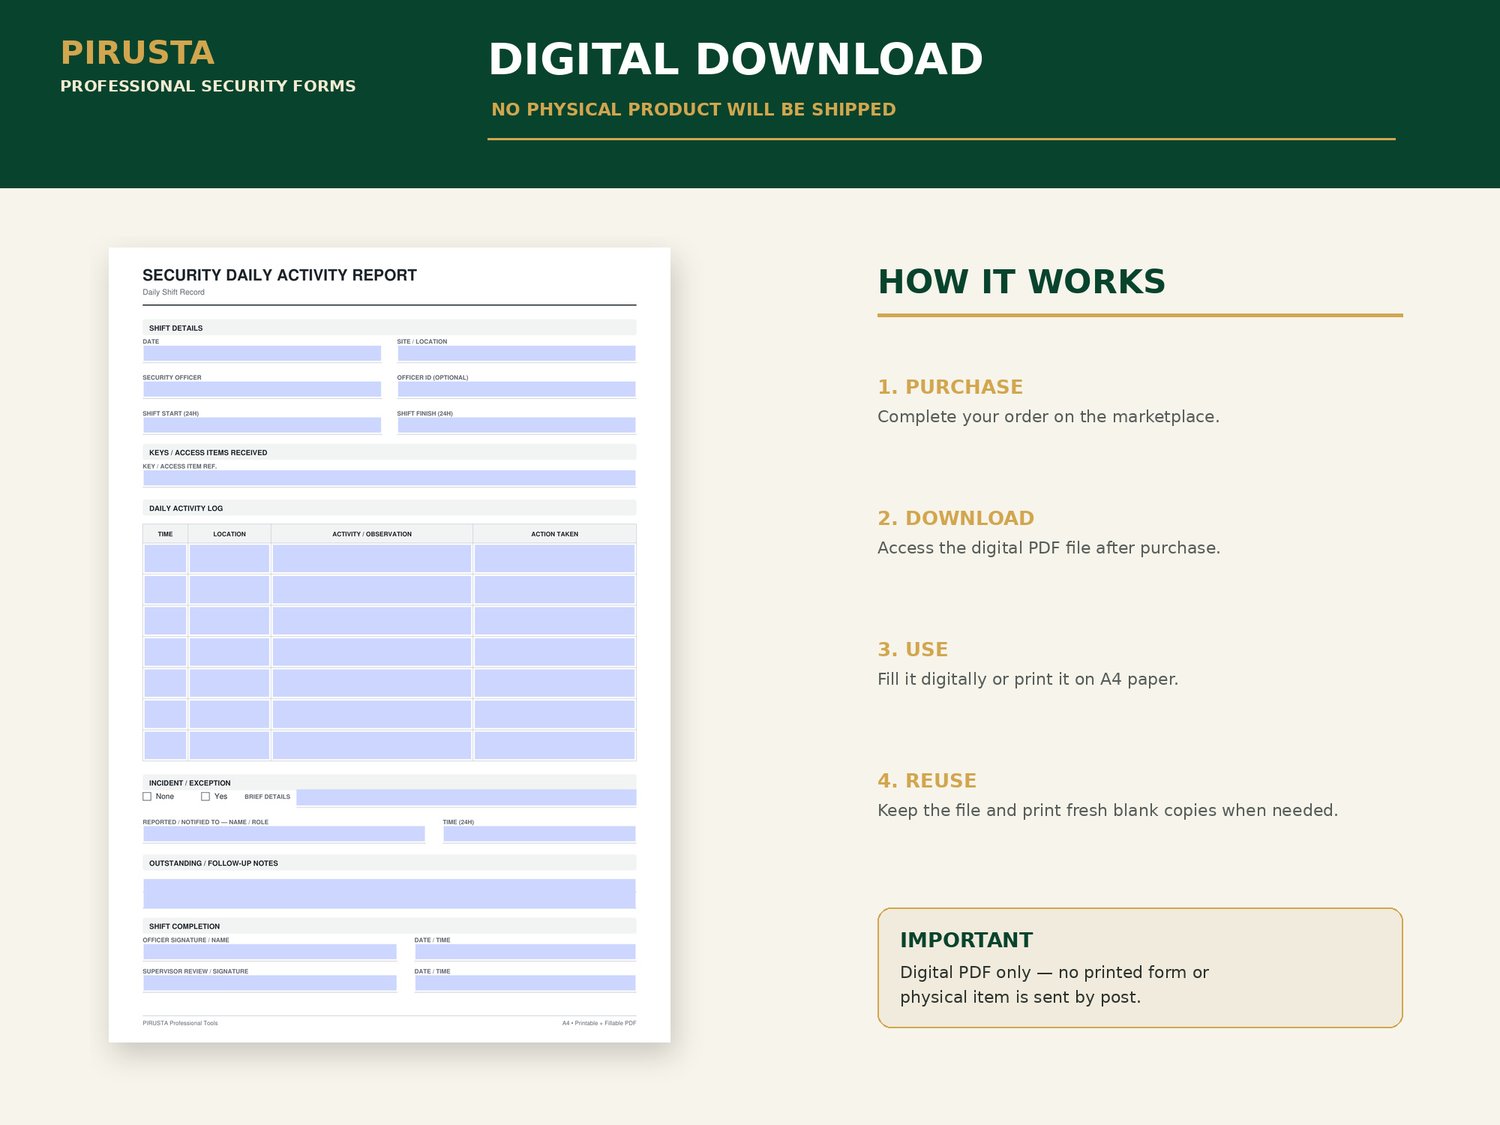The width and height of the screenshot is (1500, 1125).
Task: Click 'Access the digital PDF file after purchase.'
Action: click(1049, 548)
